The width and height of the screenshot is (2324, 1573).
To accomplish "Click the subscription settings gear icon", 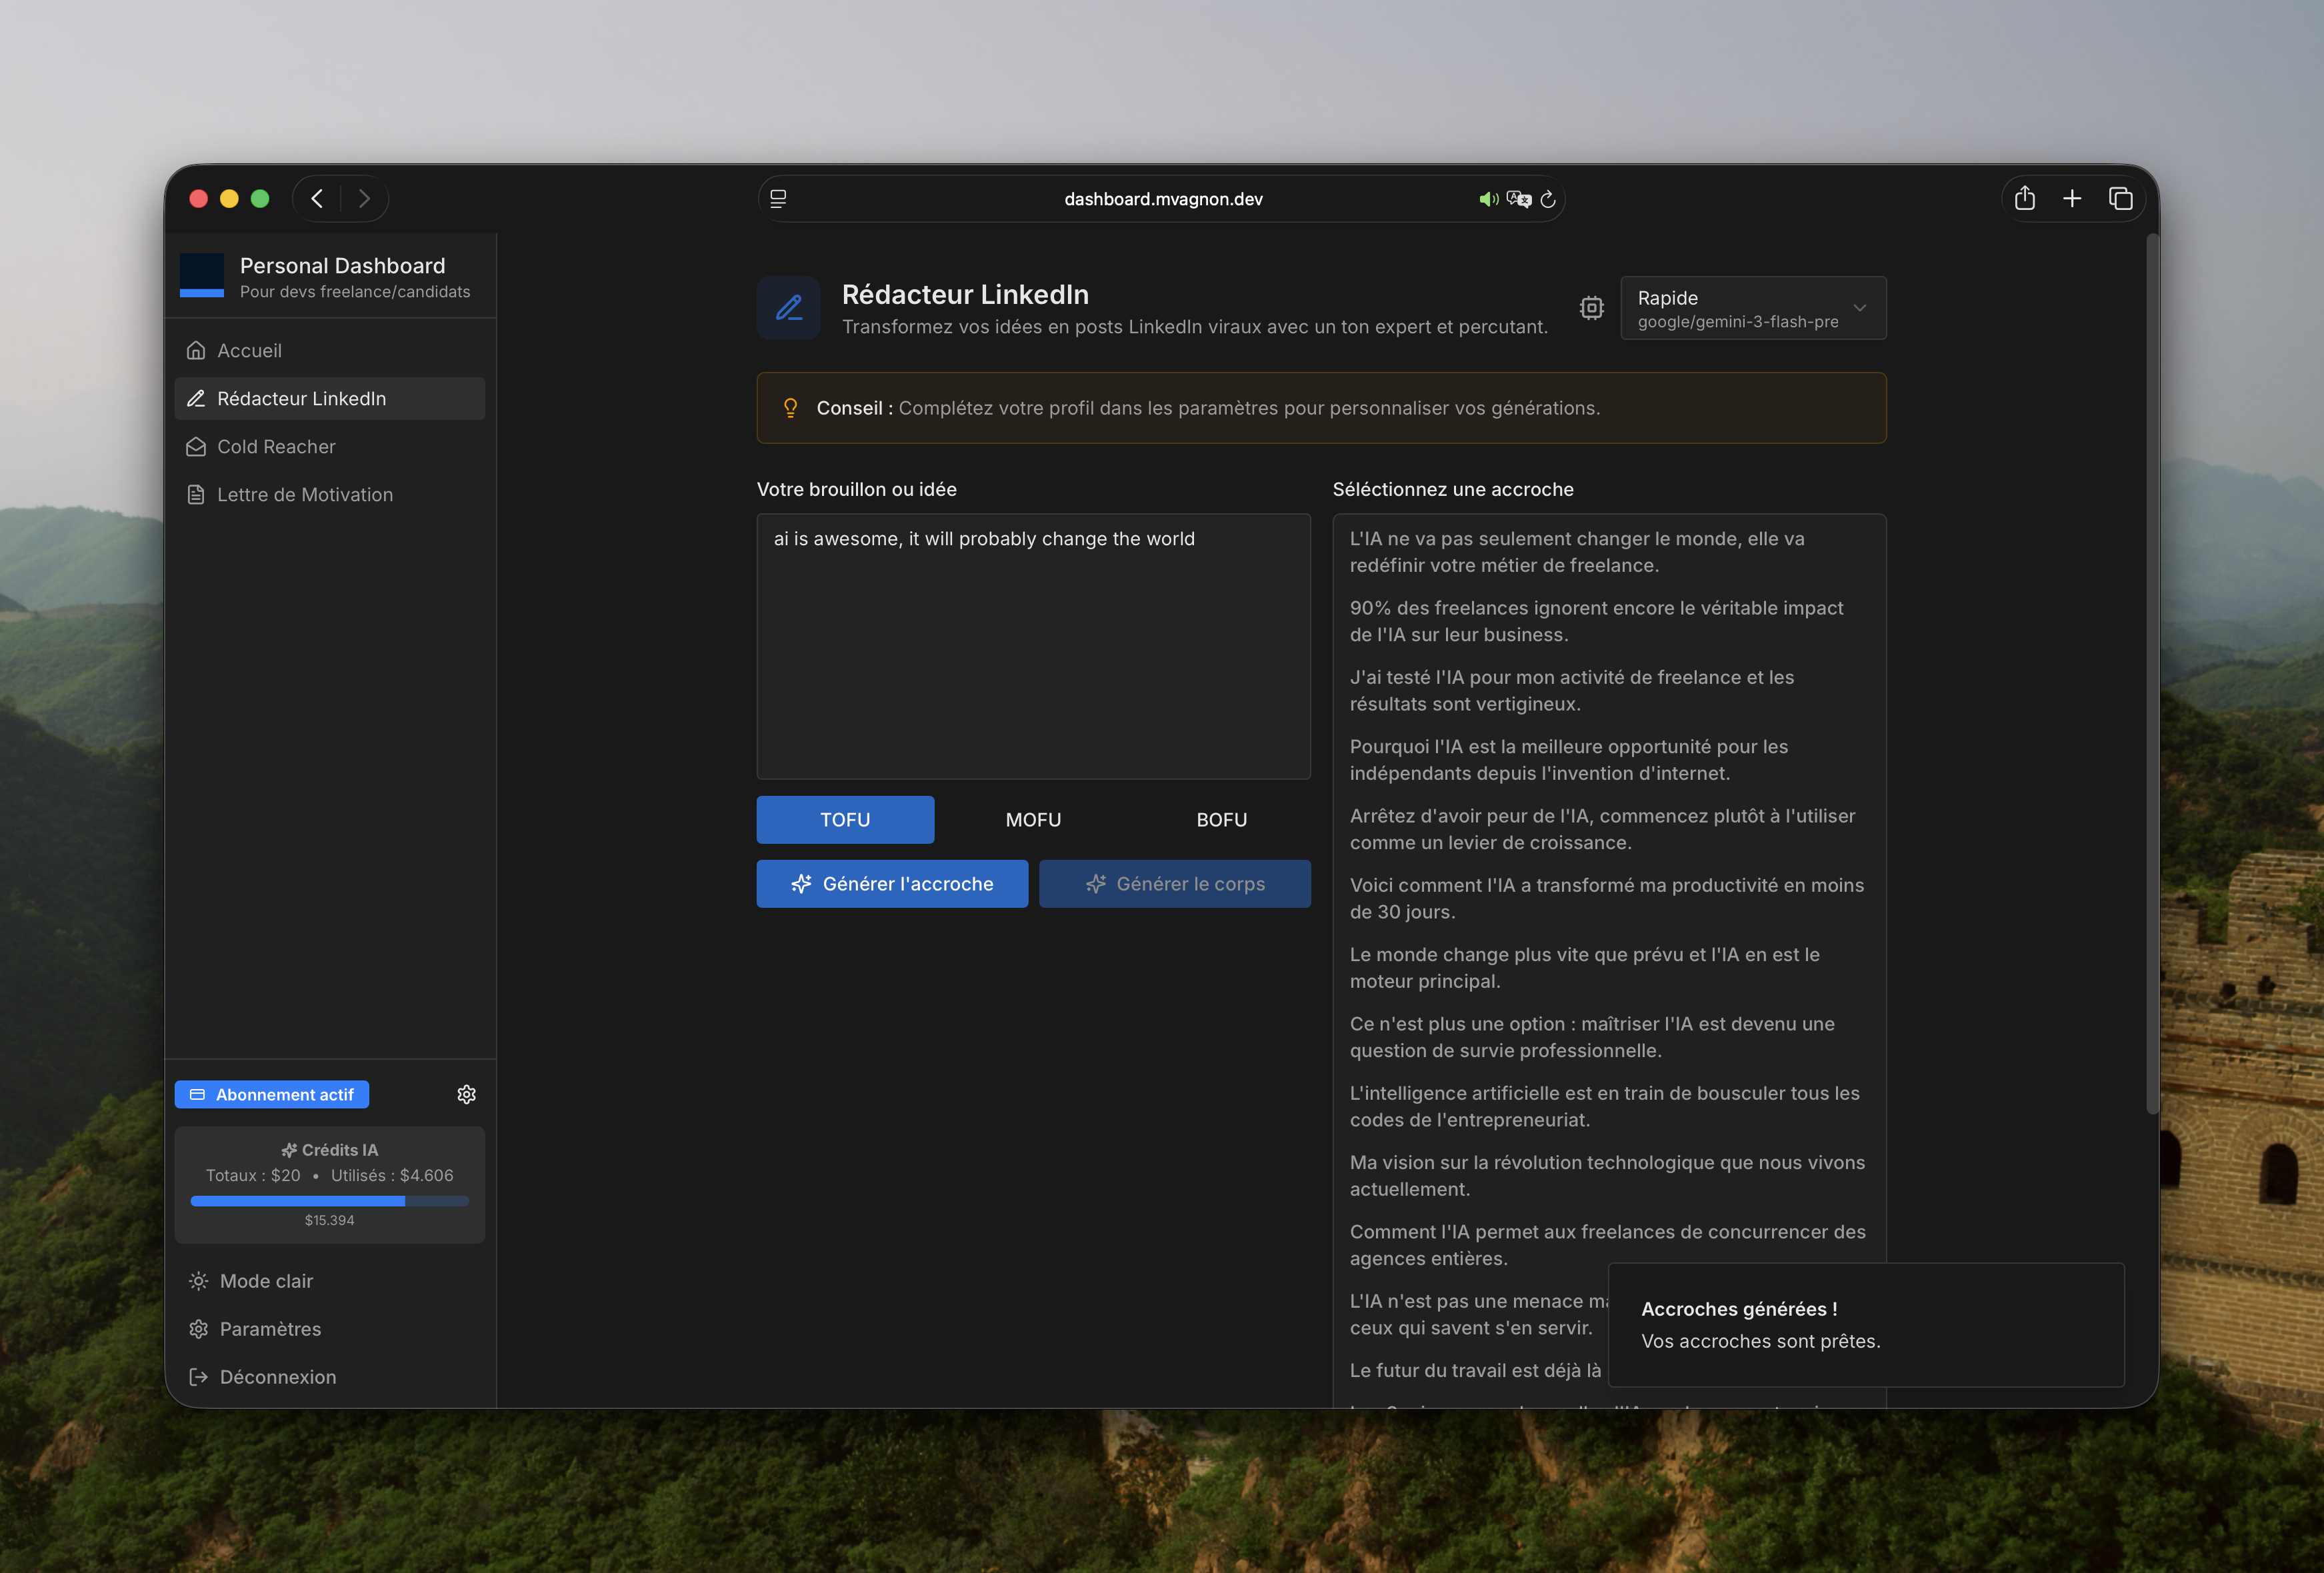I will (466, 1094).
